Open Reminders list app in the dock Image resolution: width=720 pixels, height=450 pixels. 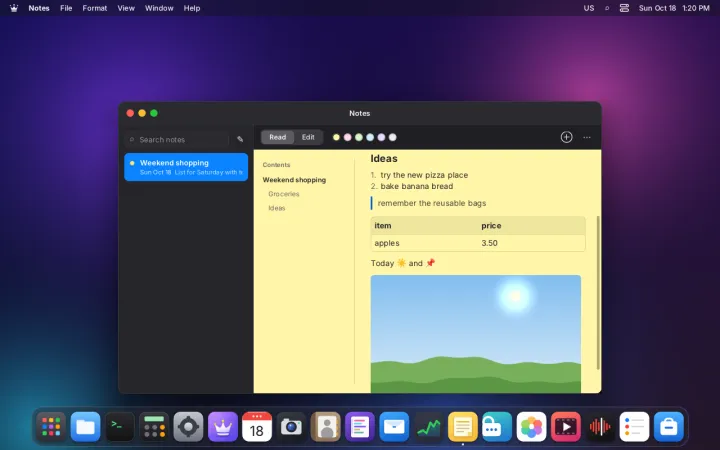[x=634, y=427]
